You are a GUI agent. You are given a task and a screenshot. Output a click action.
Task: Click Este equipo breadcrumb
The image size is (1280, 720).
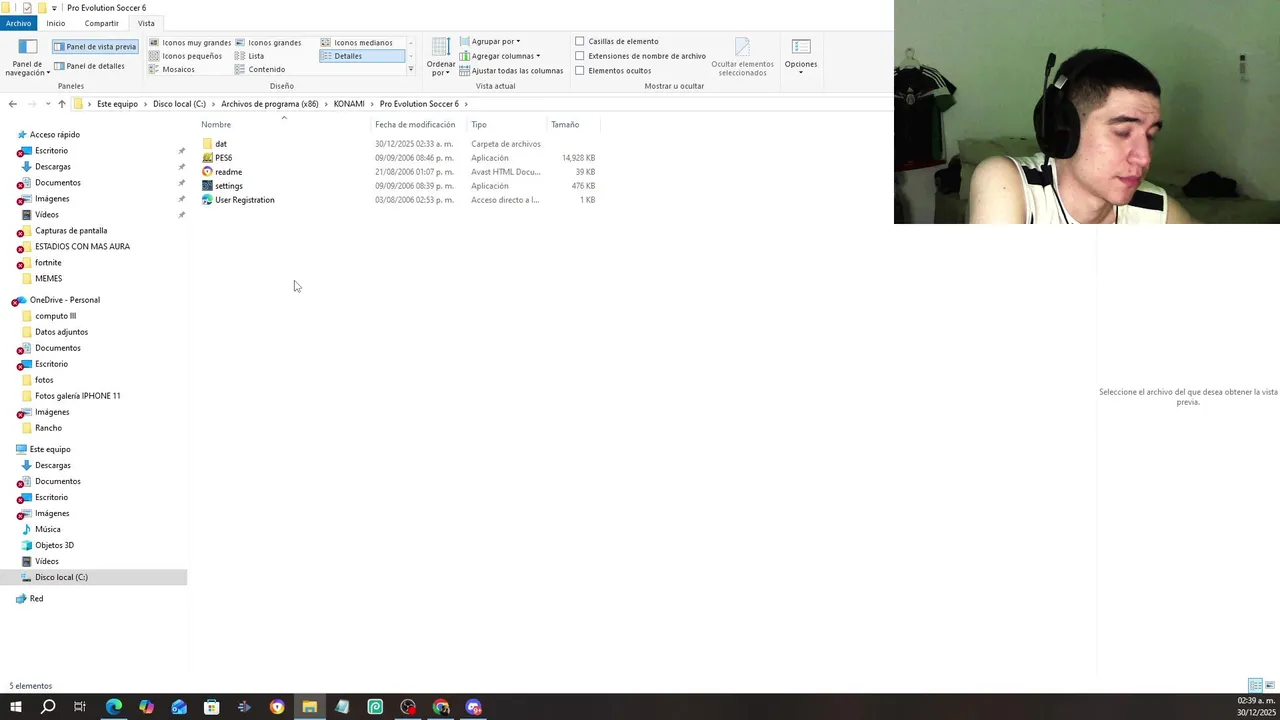tap(117, 104)
